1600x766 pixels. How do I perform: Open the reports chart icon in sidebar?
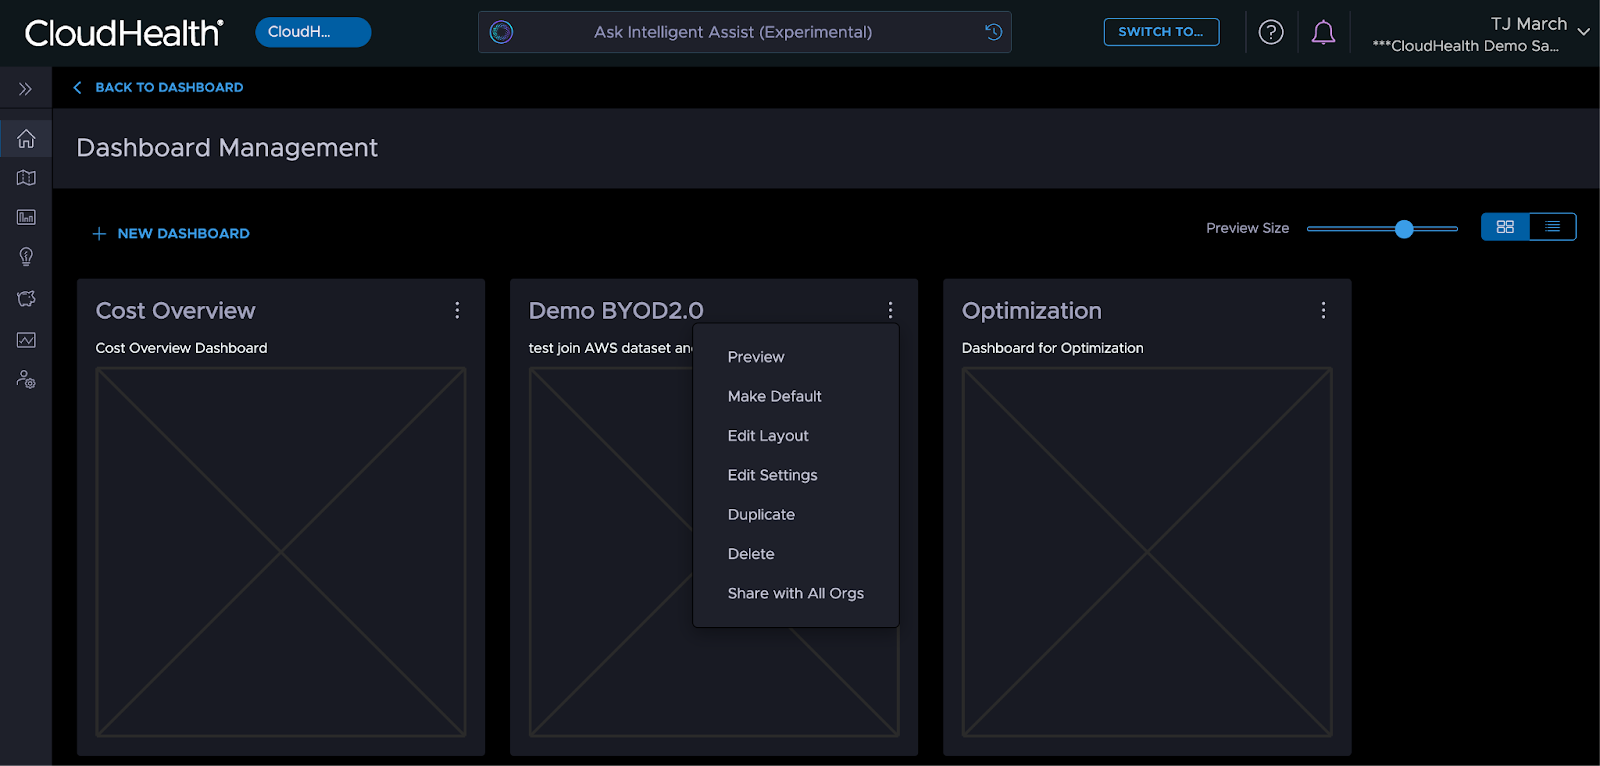(x=26, y=217)
